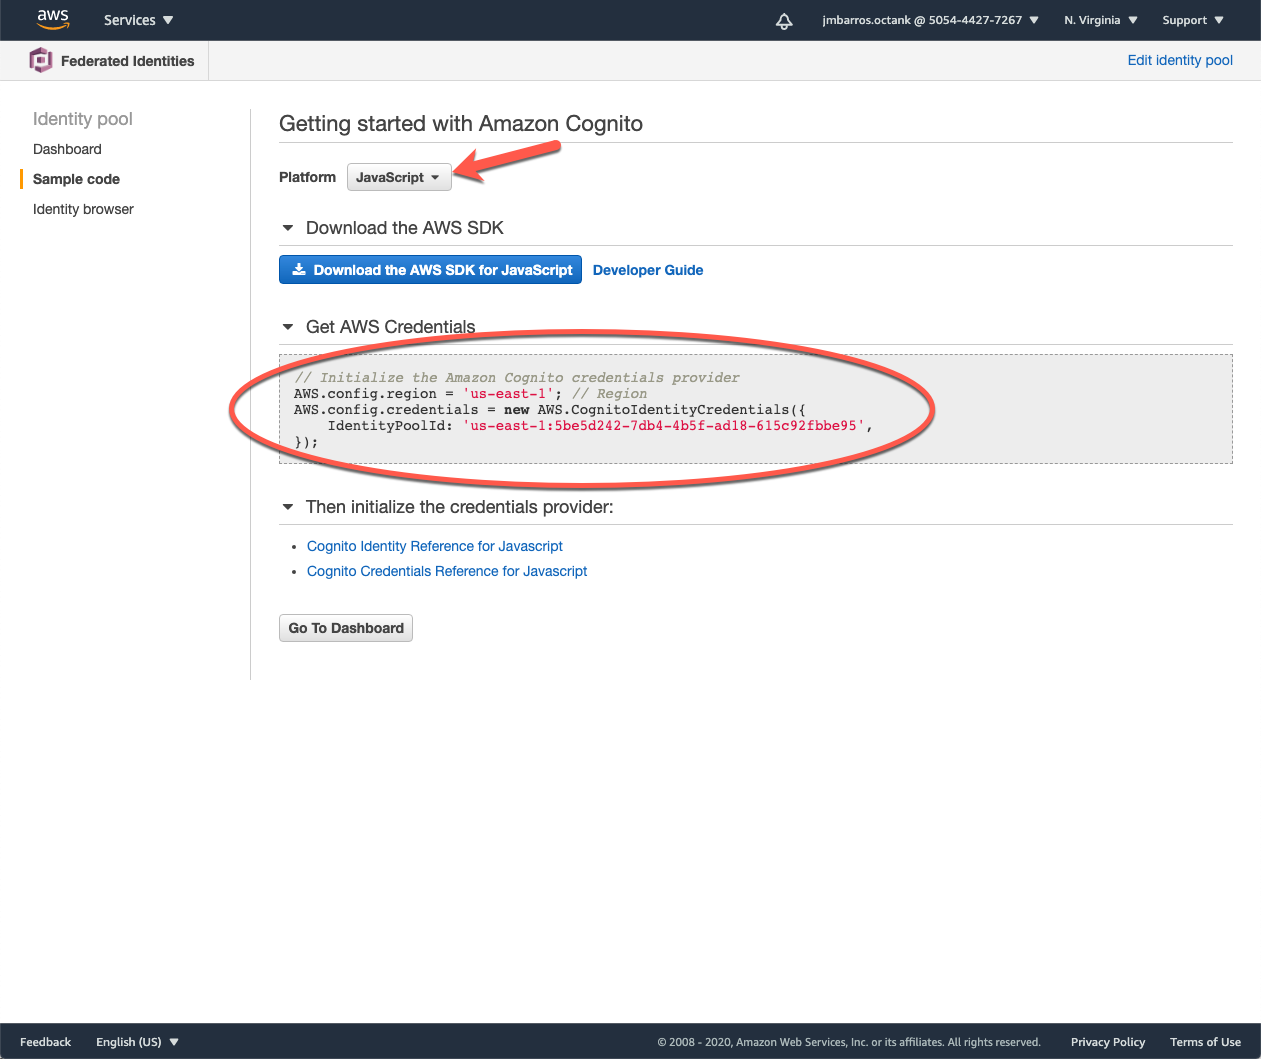Open Cognito Identity Reference for Javascript
The width and height of the screenshot is (1261, 1059).
pos(435,546)
